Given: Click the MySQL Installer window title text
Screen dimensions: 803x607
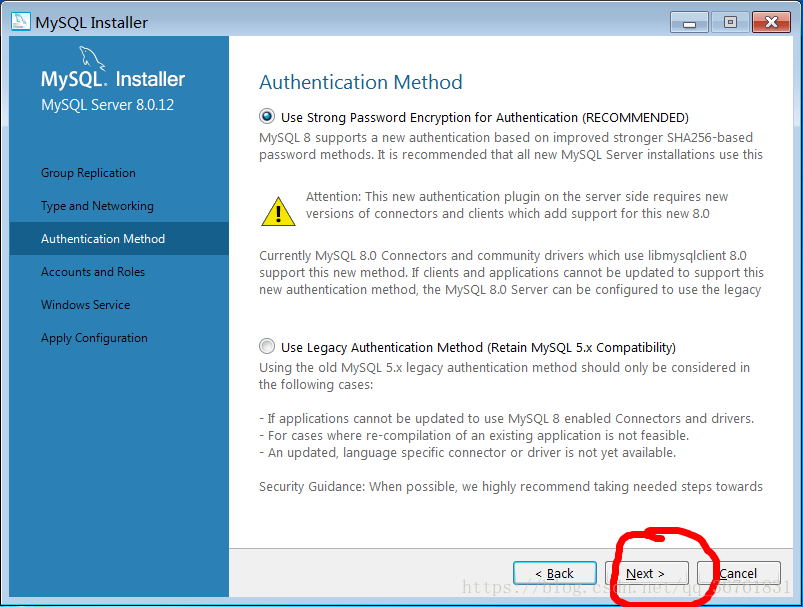Looking at the screenshot, I should coord(91,23).
